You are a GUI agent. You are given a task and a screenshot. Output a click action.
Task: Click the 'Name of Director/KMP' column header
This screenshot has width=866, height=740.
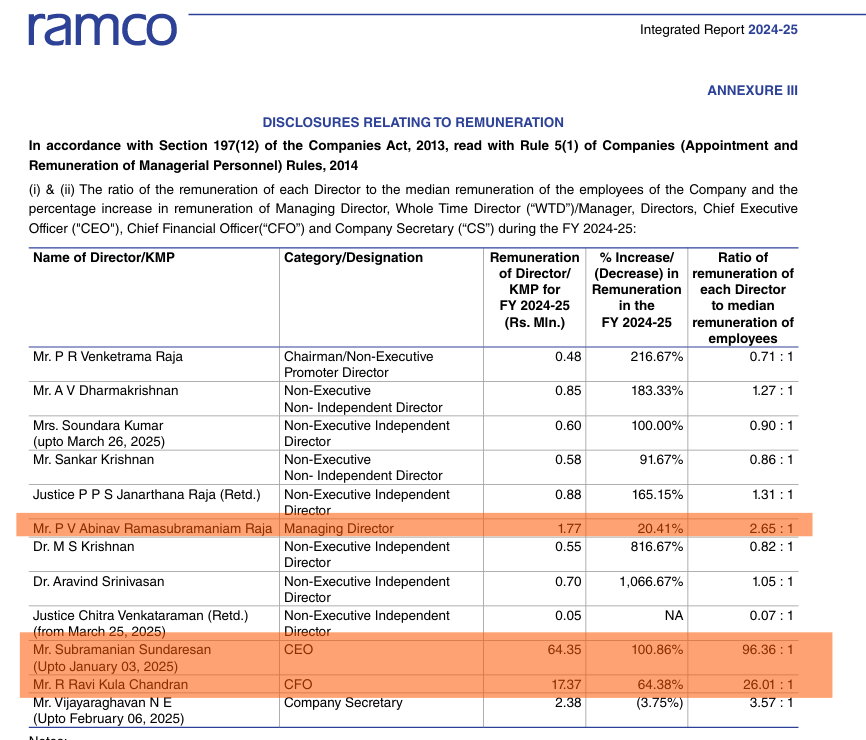[x=104, y=257]
